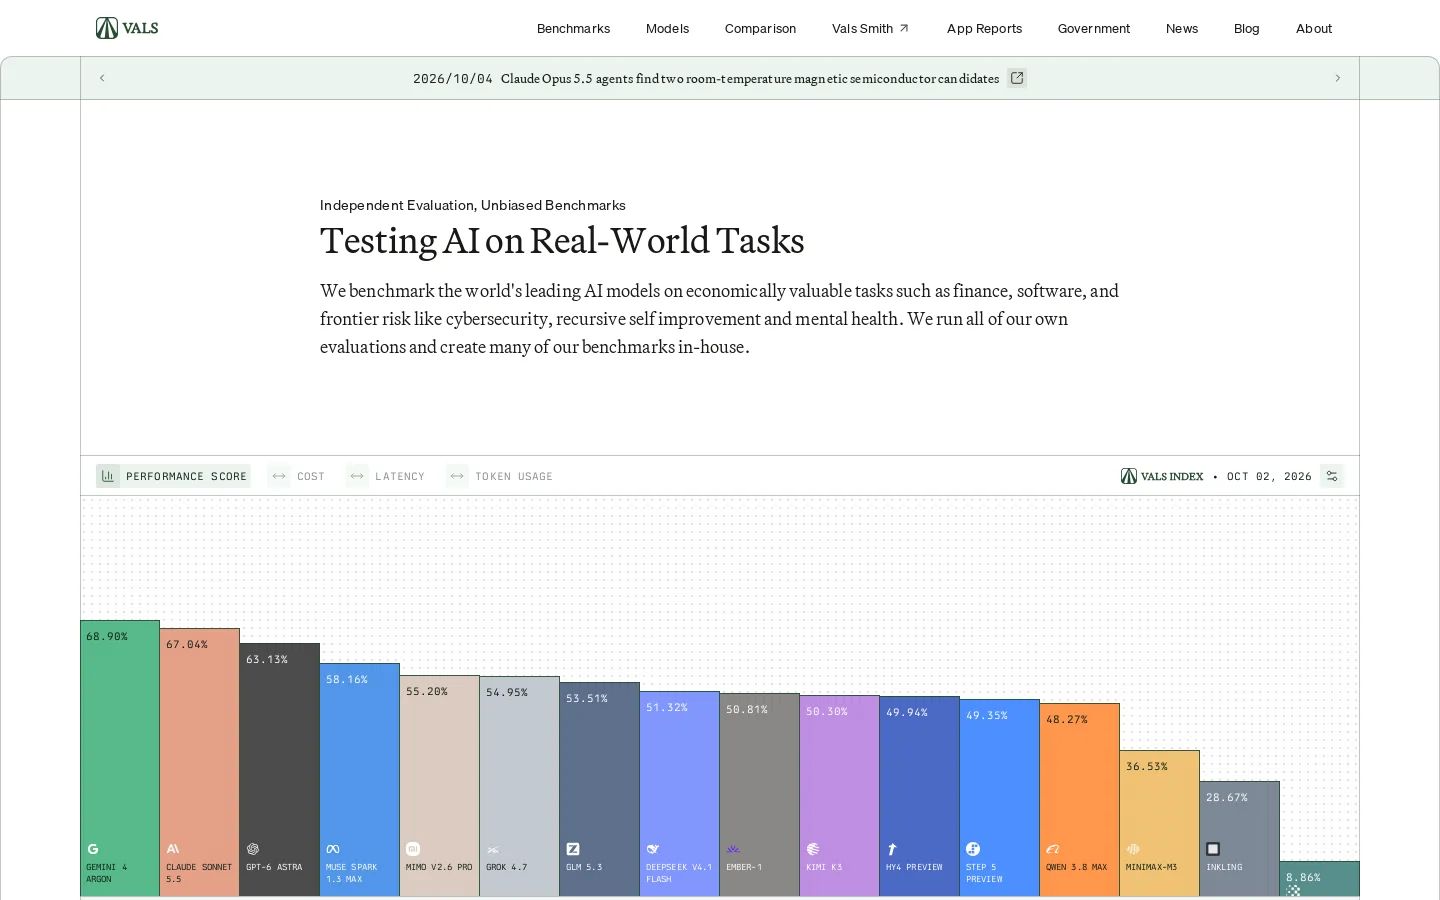1440x900 pixels.
Task: Click the Mimo V2.6 Pro logo icon
Action: coord(413,849)
